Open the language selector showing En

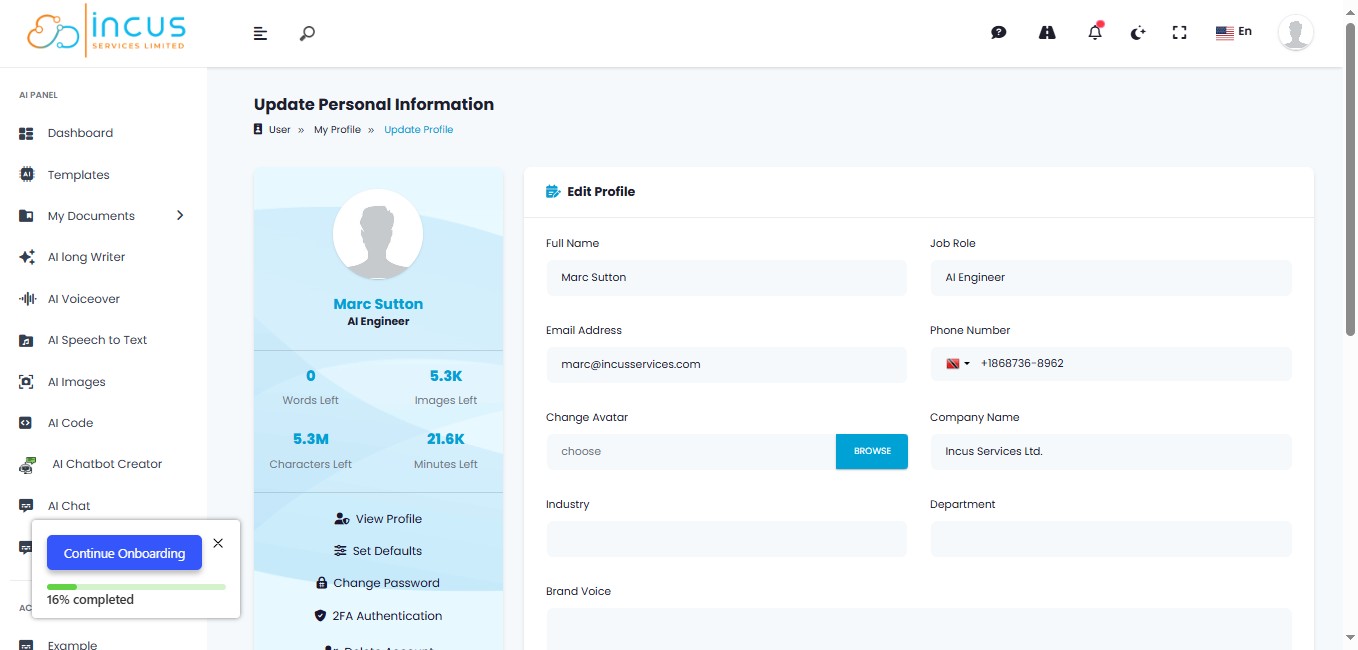1233,32
